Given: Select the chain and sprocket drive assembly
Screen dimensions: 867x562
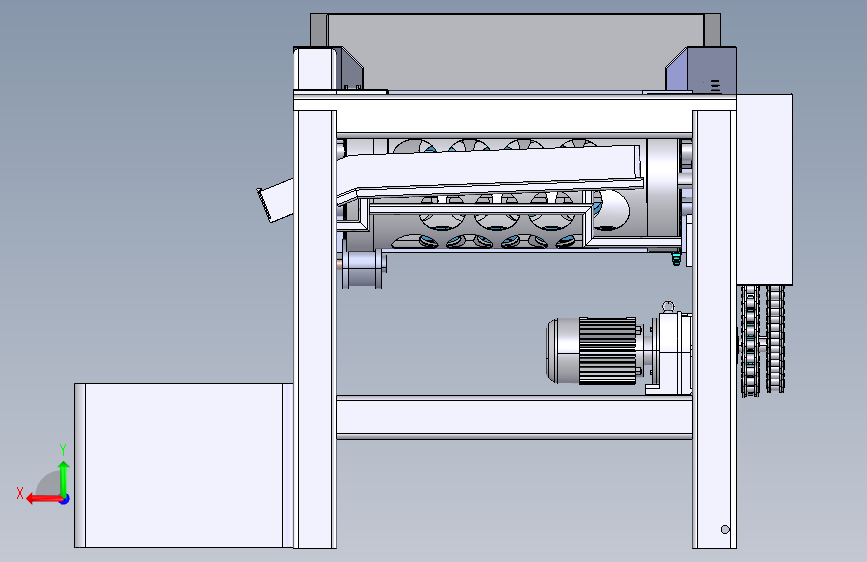Looking at the screenshot, I should click(x=763, y=340).
